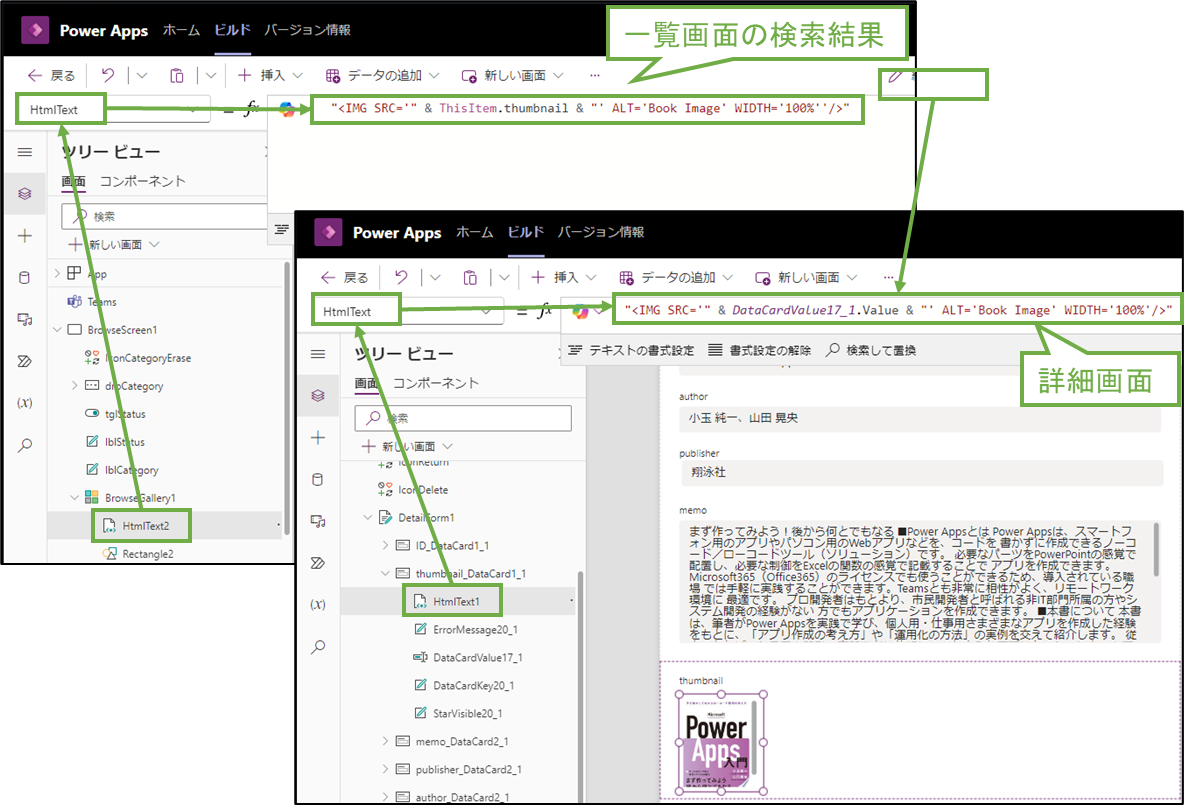The width and height of the screenshot is (1184, 805).
Task: Click the Copilot icon in the rear window formula bar
Action: click(x=287, y=109)
